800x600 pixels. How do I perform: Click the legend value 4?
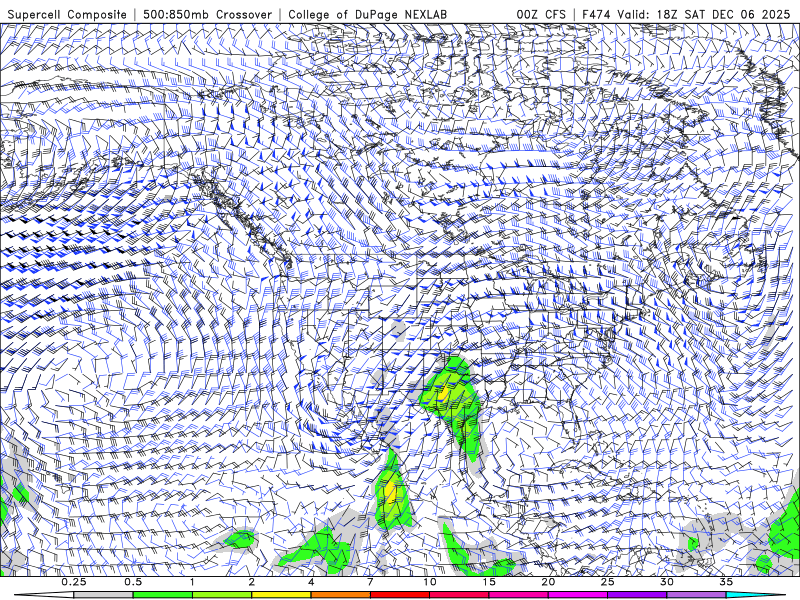click(311, 582)
